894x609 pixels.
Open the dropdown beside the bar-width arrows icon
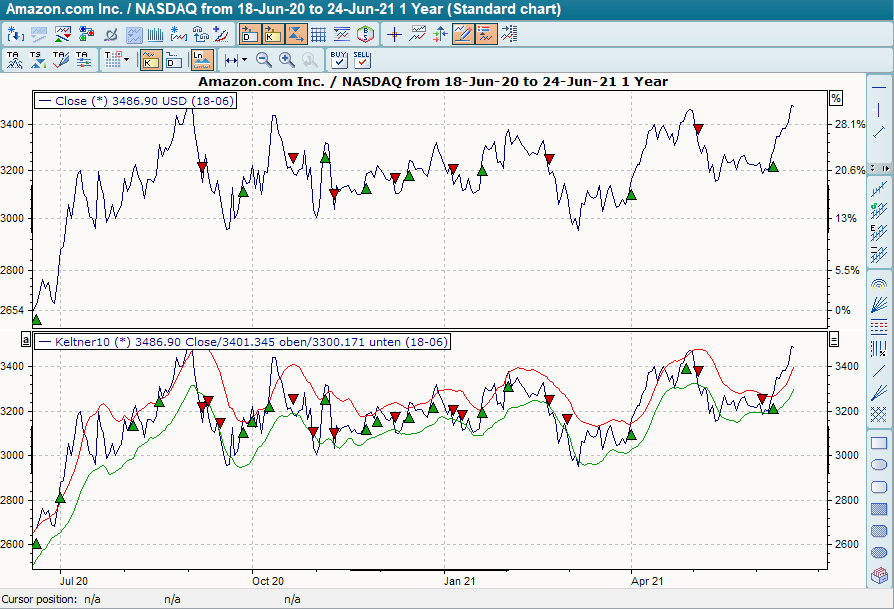pyautogui.click(x=245, y=60)
